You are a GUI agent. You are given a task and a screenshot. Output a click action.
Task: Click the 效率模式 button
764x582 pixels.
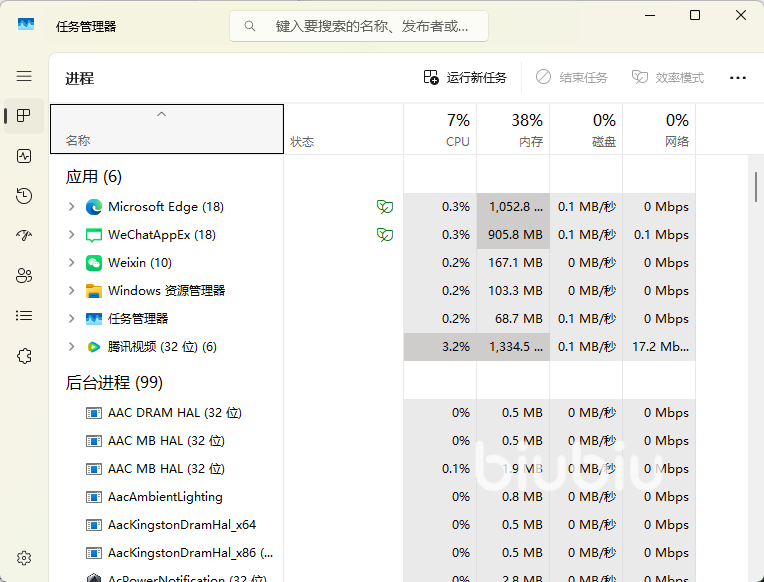[x=668, y=77]
